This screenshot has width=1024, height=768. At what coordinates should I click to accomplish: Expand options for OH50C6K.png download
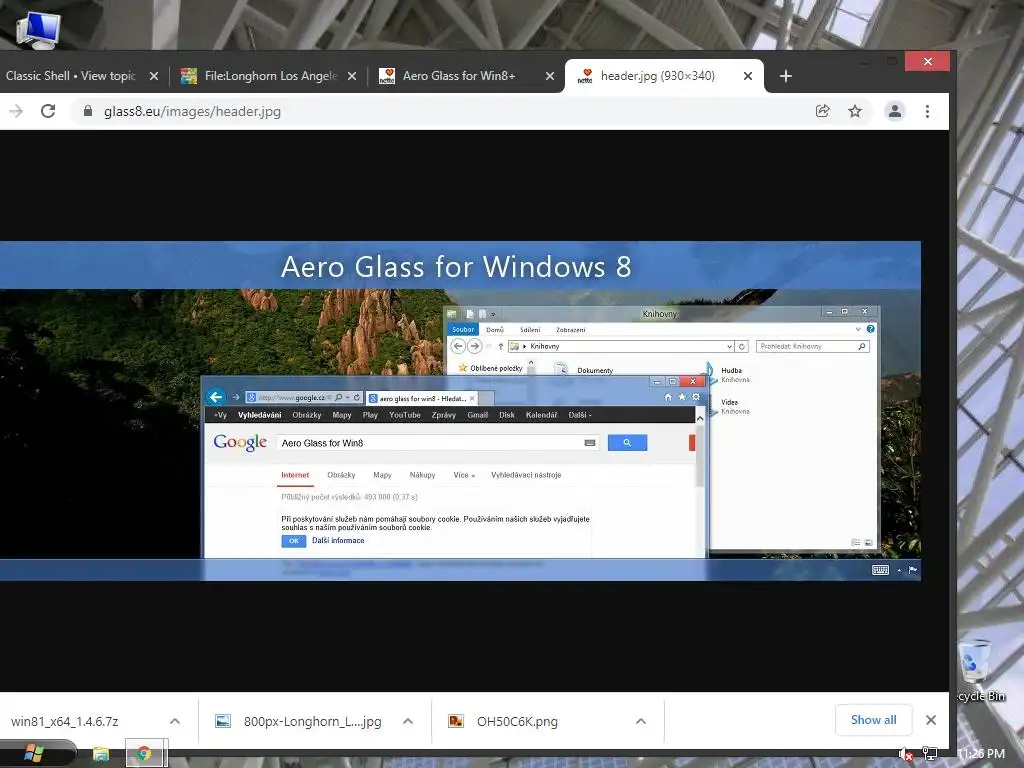(x=641, y=721)
